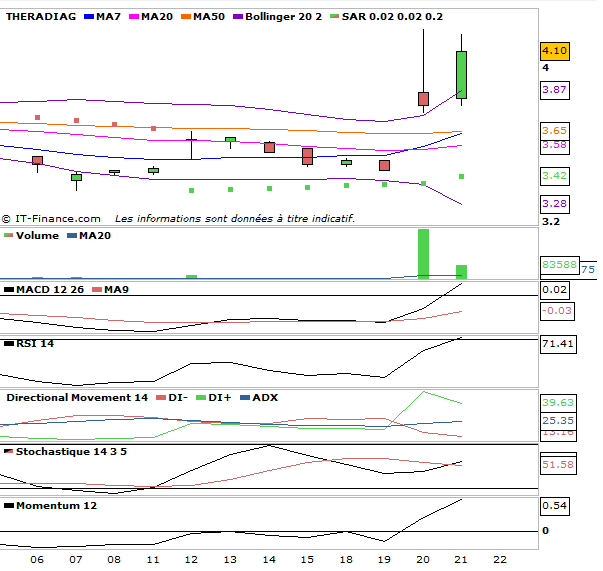Click the orange 3.65 MA50 value box
Image resolution: width=603 pixels, height=571 pixels.
(555, 131)
